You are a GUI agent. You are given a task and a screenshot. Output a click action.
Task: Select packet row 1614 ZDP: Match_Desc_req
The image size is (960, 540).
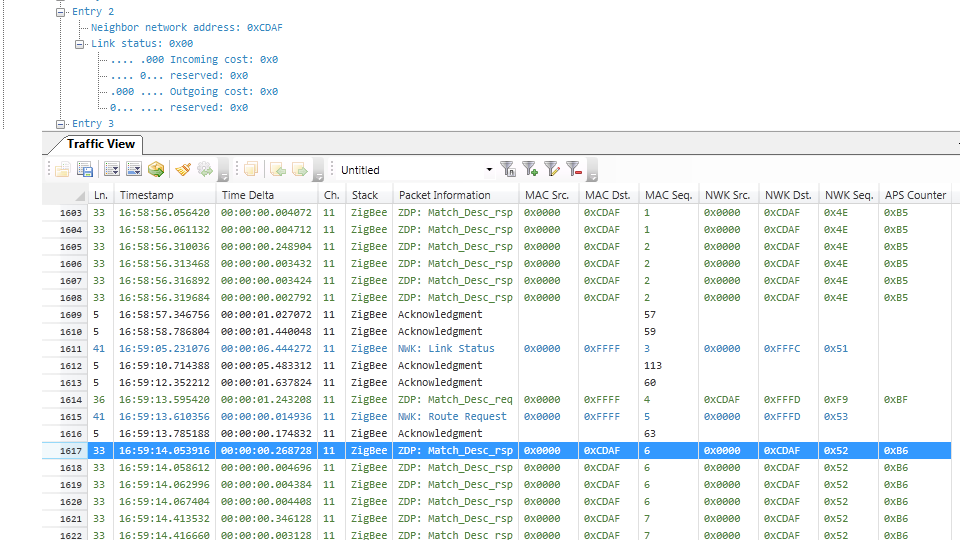(497, 400)
